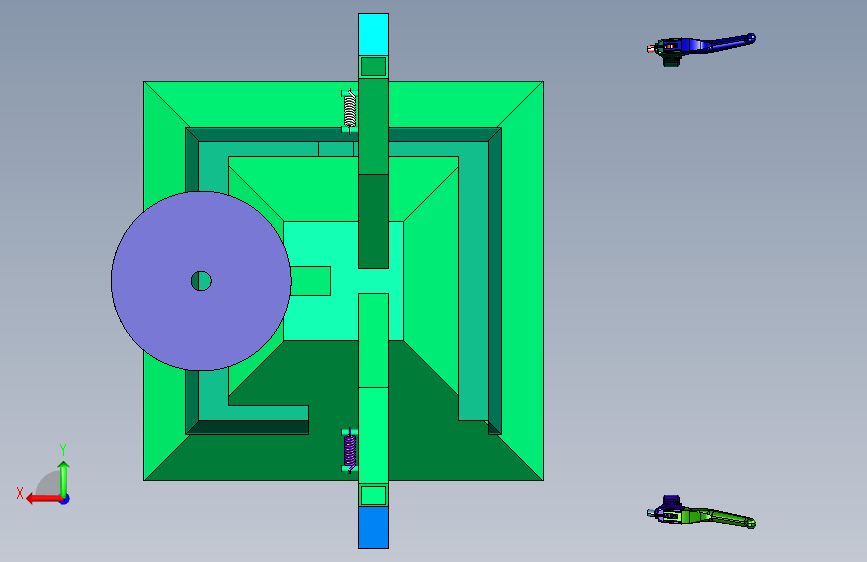Screen dimensions: 867x562
Task: Select the small rectangular tab beside the disc
Action: tap(310, 281)
